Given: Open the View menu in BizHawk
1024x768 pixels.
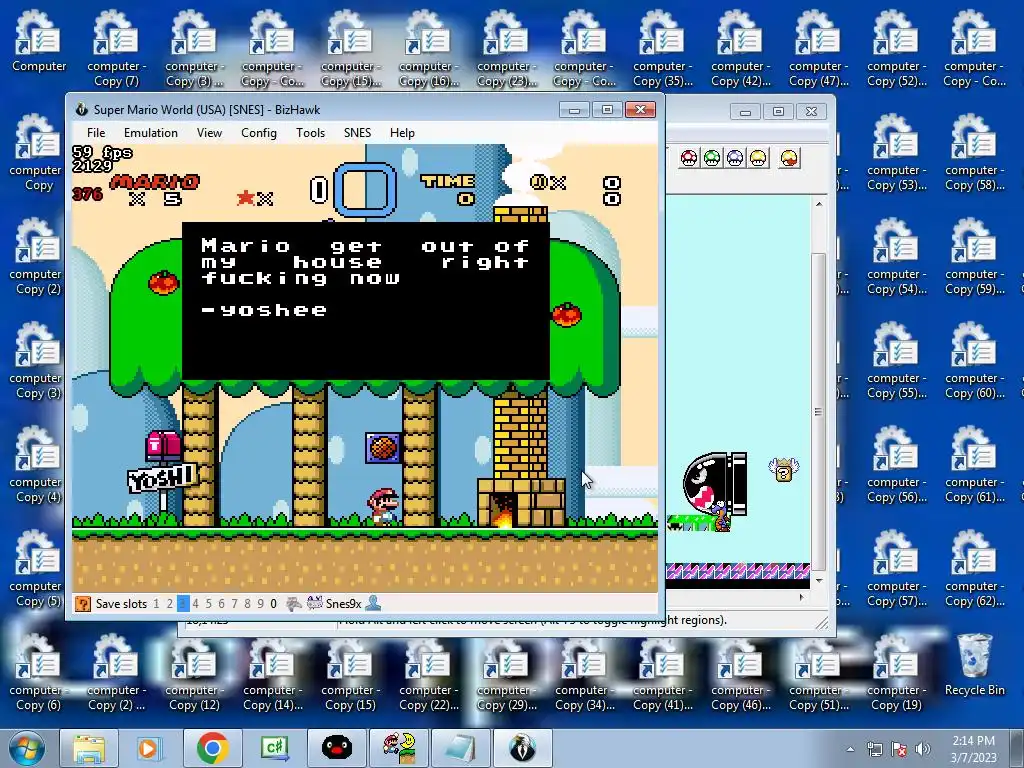Looking at the screenshot, I should coord(209,133).
